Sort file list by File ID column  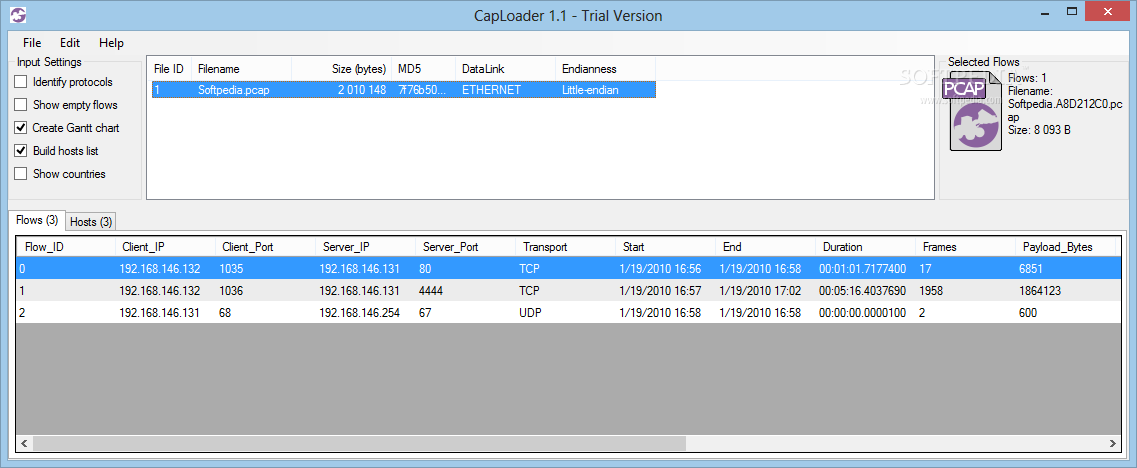point(170,69)
